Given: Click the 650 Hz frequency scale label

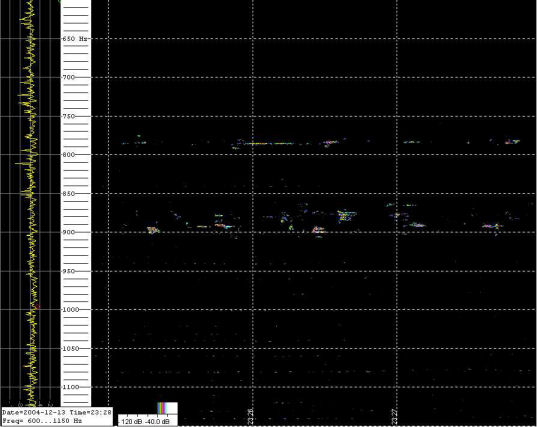Looking at the screenshot, I should pyautogui.click(x=75, y=39).
